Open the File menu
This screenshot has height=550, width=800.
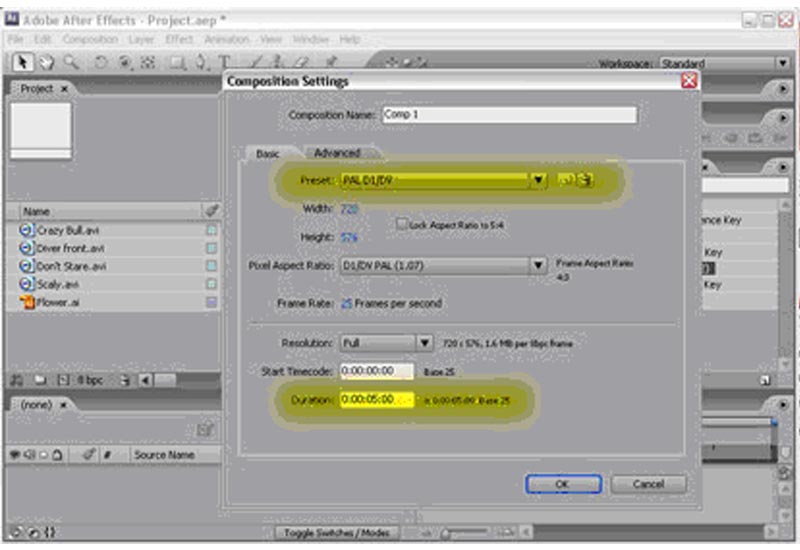point(15,39)
